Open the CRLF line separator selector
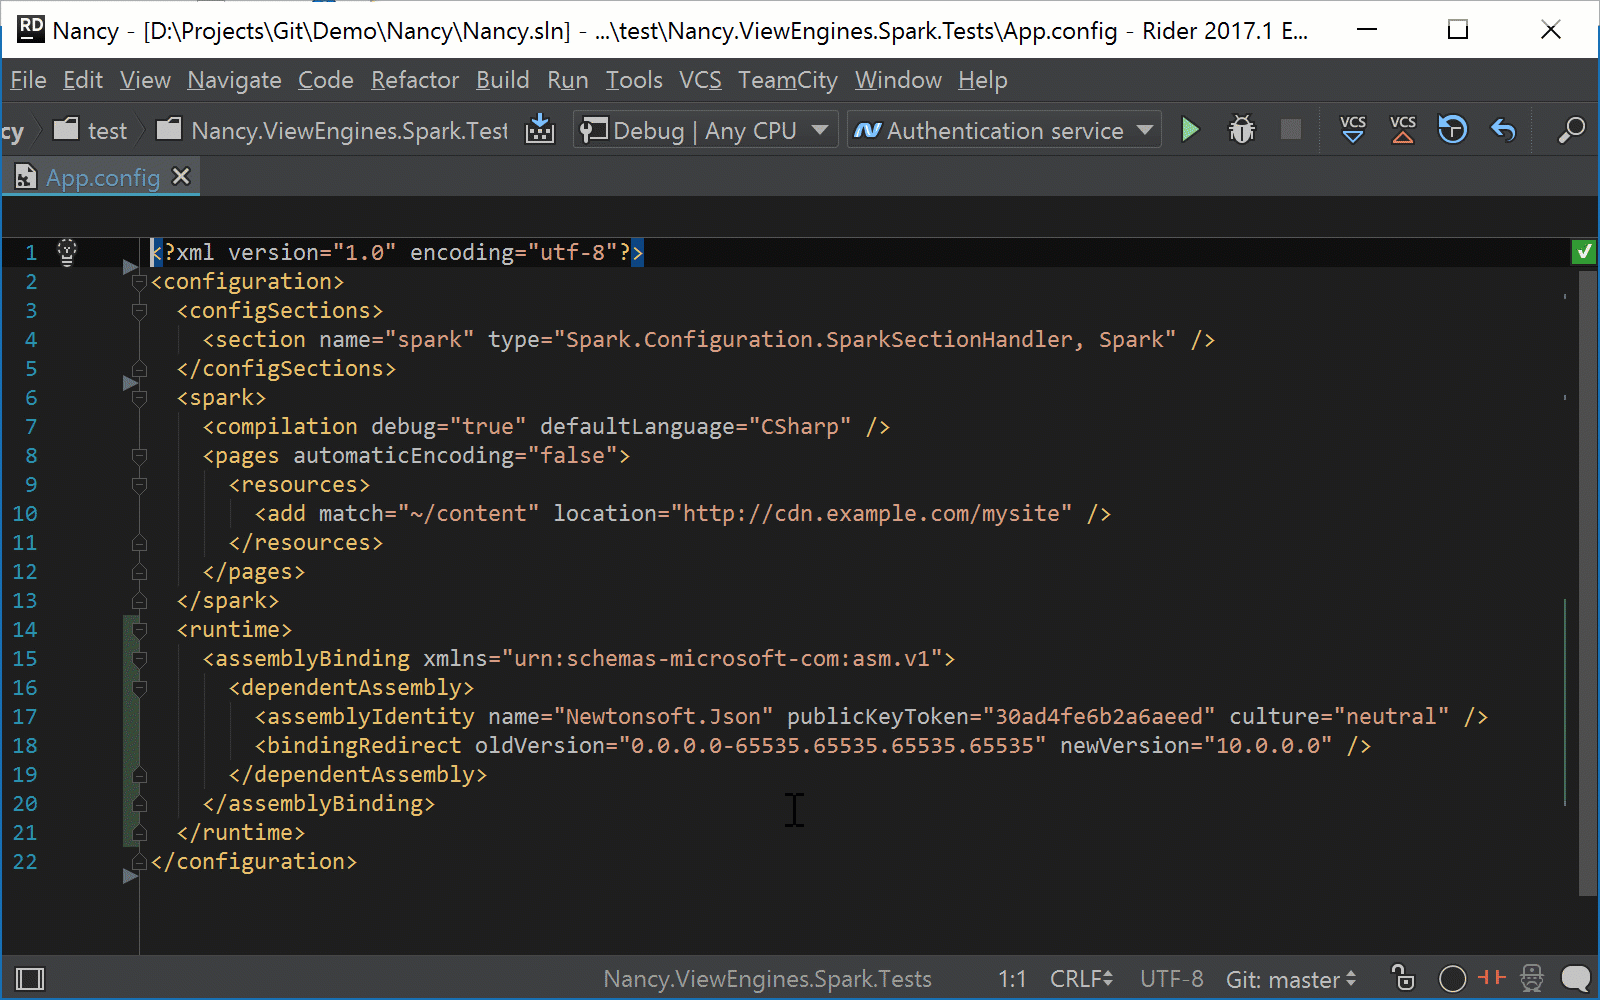Viewport: 1600px width, 1000px height. 1080,979
